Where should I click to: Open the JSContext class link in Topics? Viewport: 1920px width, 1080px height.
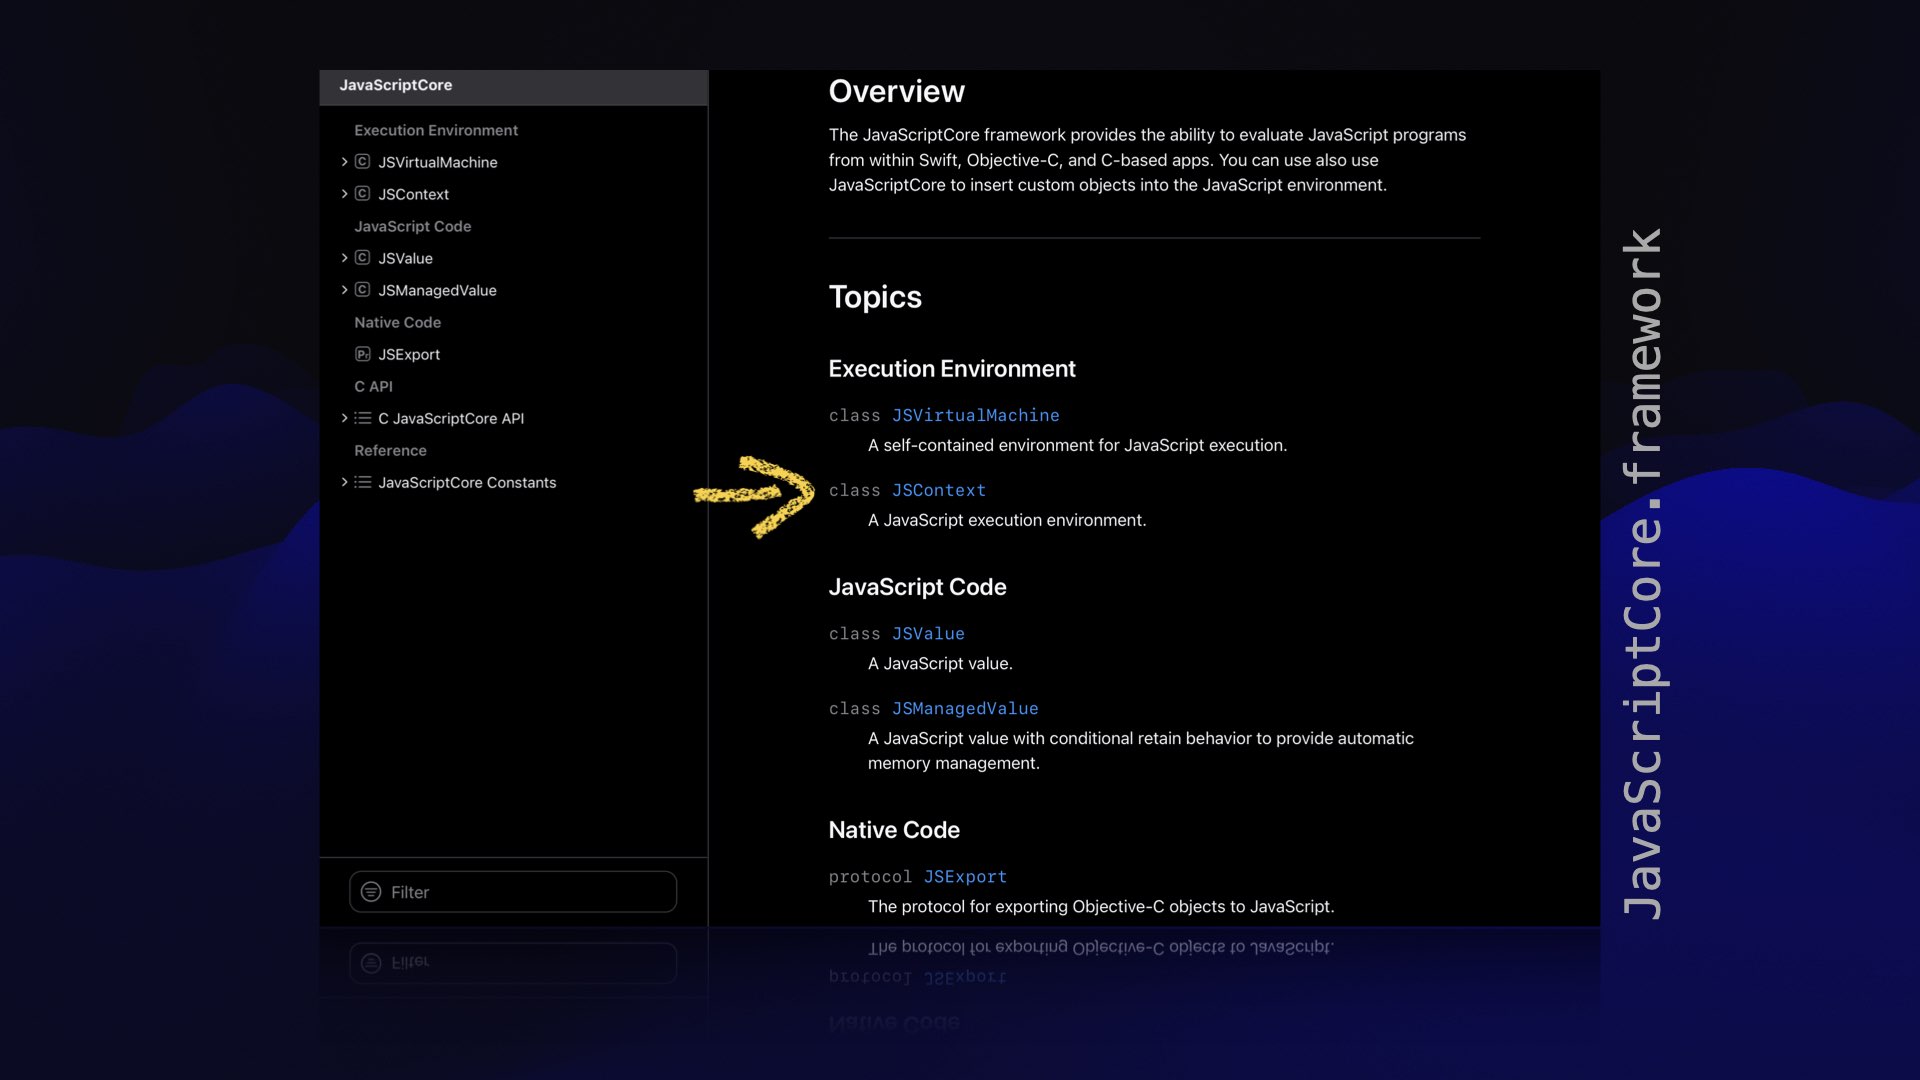click(x=938, y=490)
